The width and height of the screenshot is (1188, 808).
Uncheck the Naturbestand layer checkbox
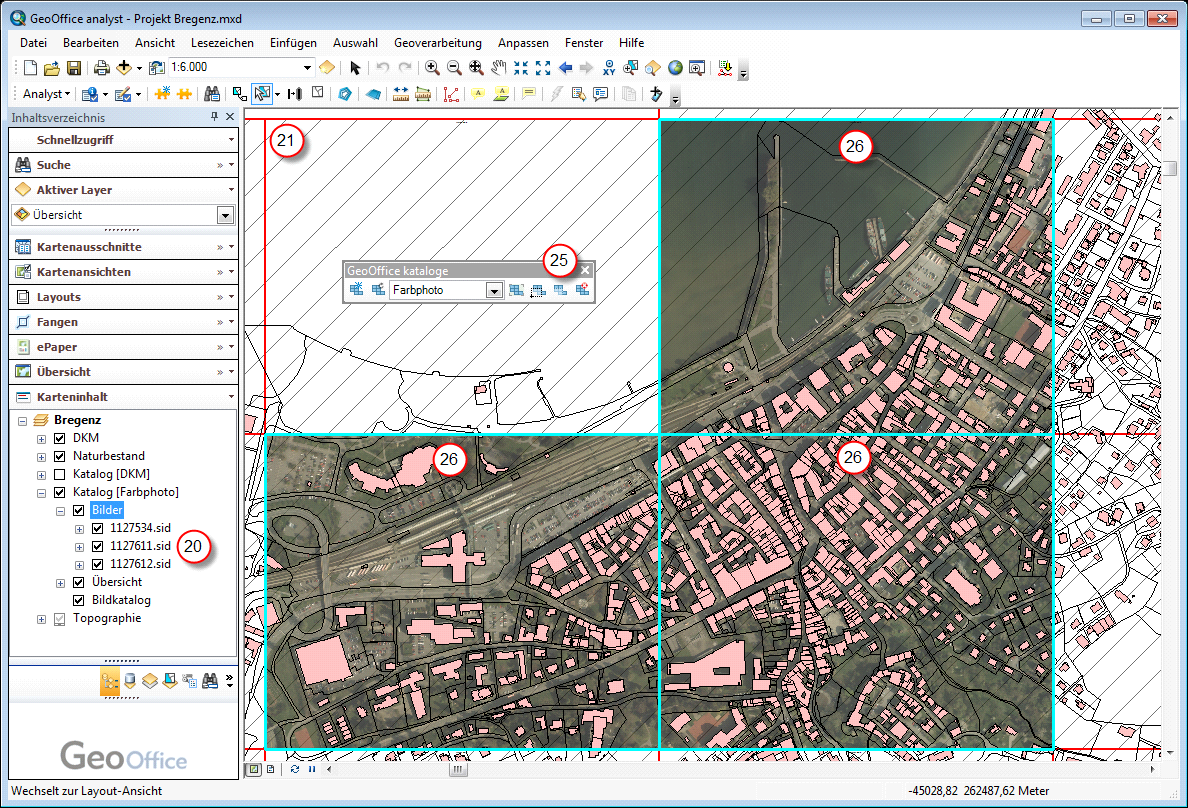tap(59, 456)
